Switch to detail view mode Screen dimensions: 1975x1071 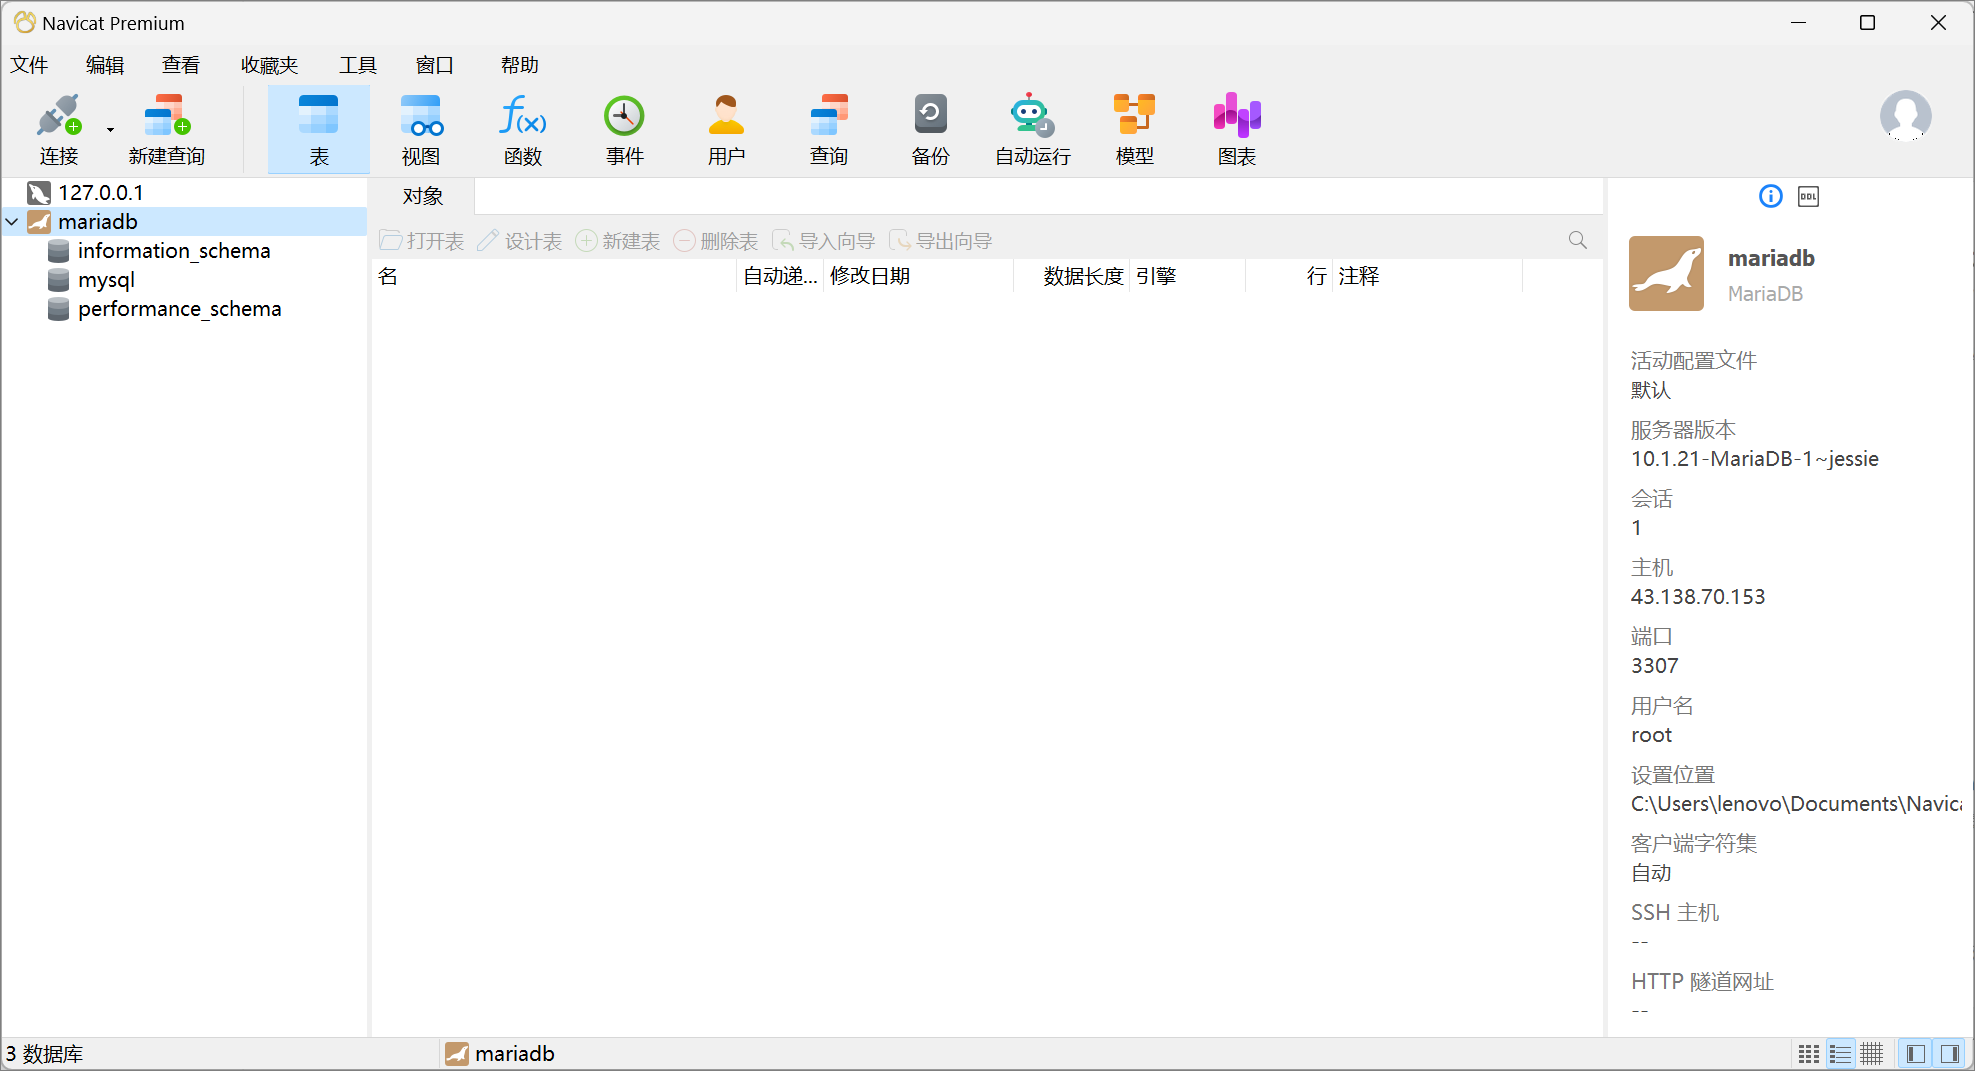tap(1872, 1054)
